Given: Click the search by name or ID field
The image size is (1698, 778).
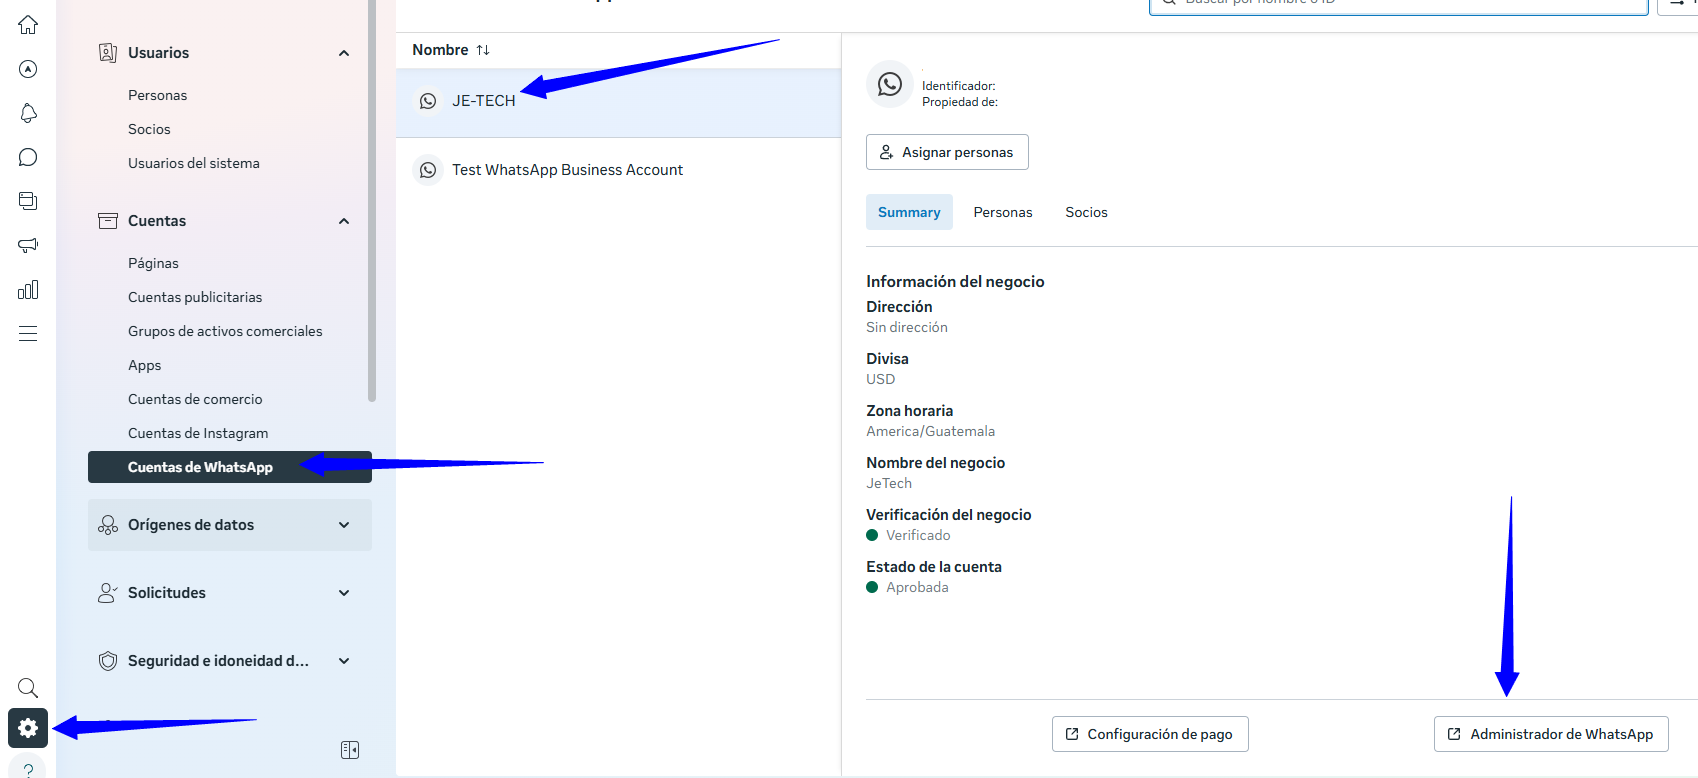Looking at the screenshot, I should coord(1398,5).
